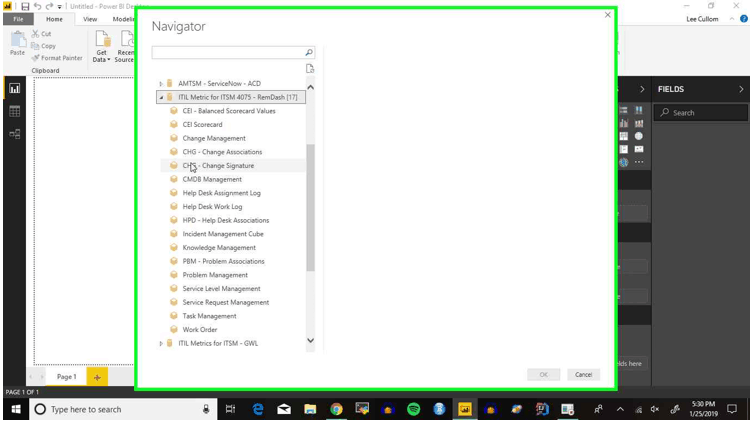Screen dimensions: 752x421
Task: Open Recent Sources in the ribbon
Action: pyautogui.click(x=125, y=46)
